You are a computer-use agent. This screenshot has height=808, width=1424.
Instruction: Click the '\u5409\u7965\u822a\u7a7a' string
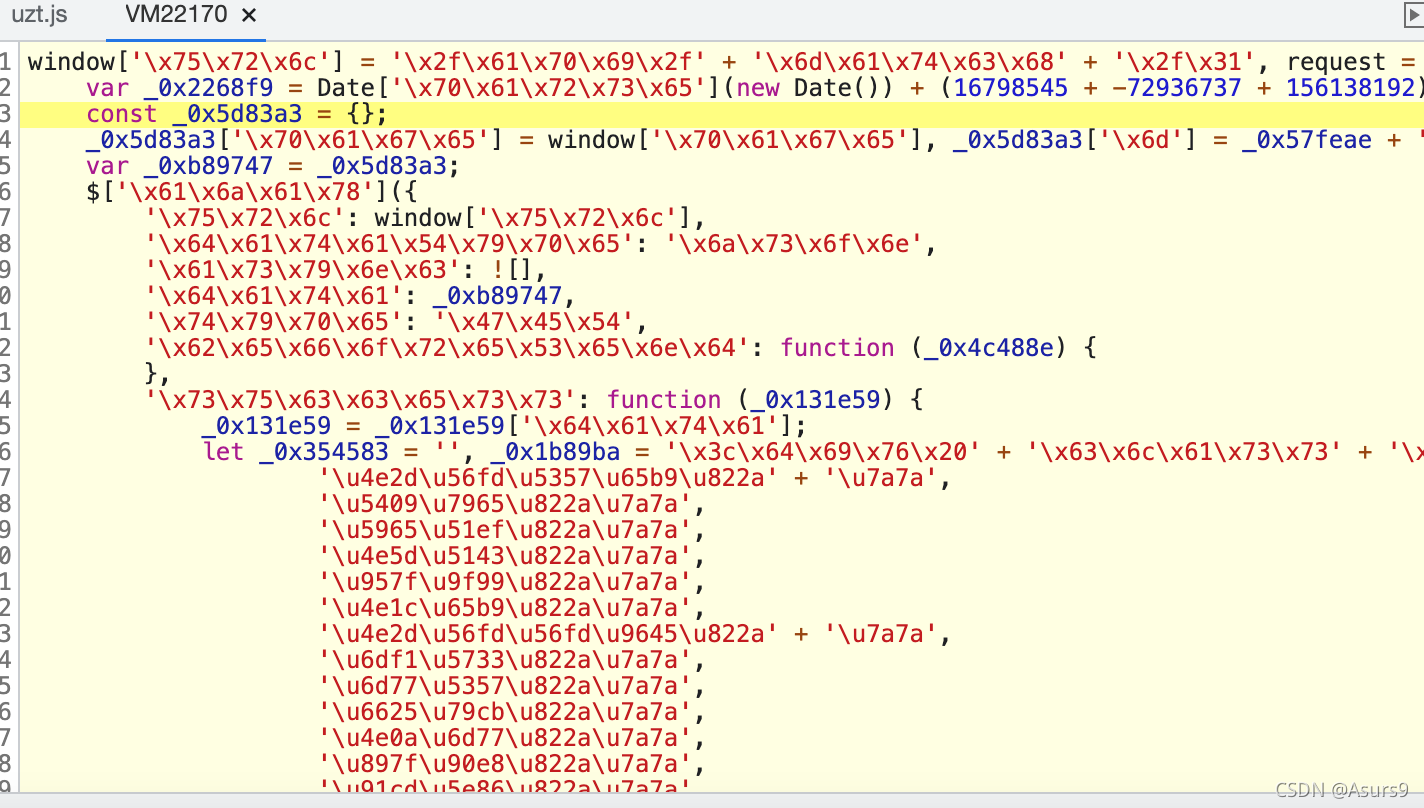[x=505, y=504]
